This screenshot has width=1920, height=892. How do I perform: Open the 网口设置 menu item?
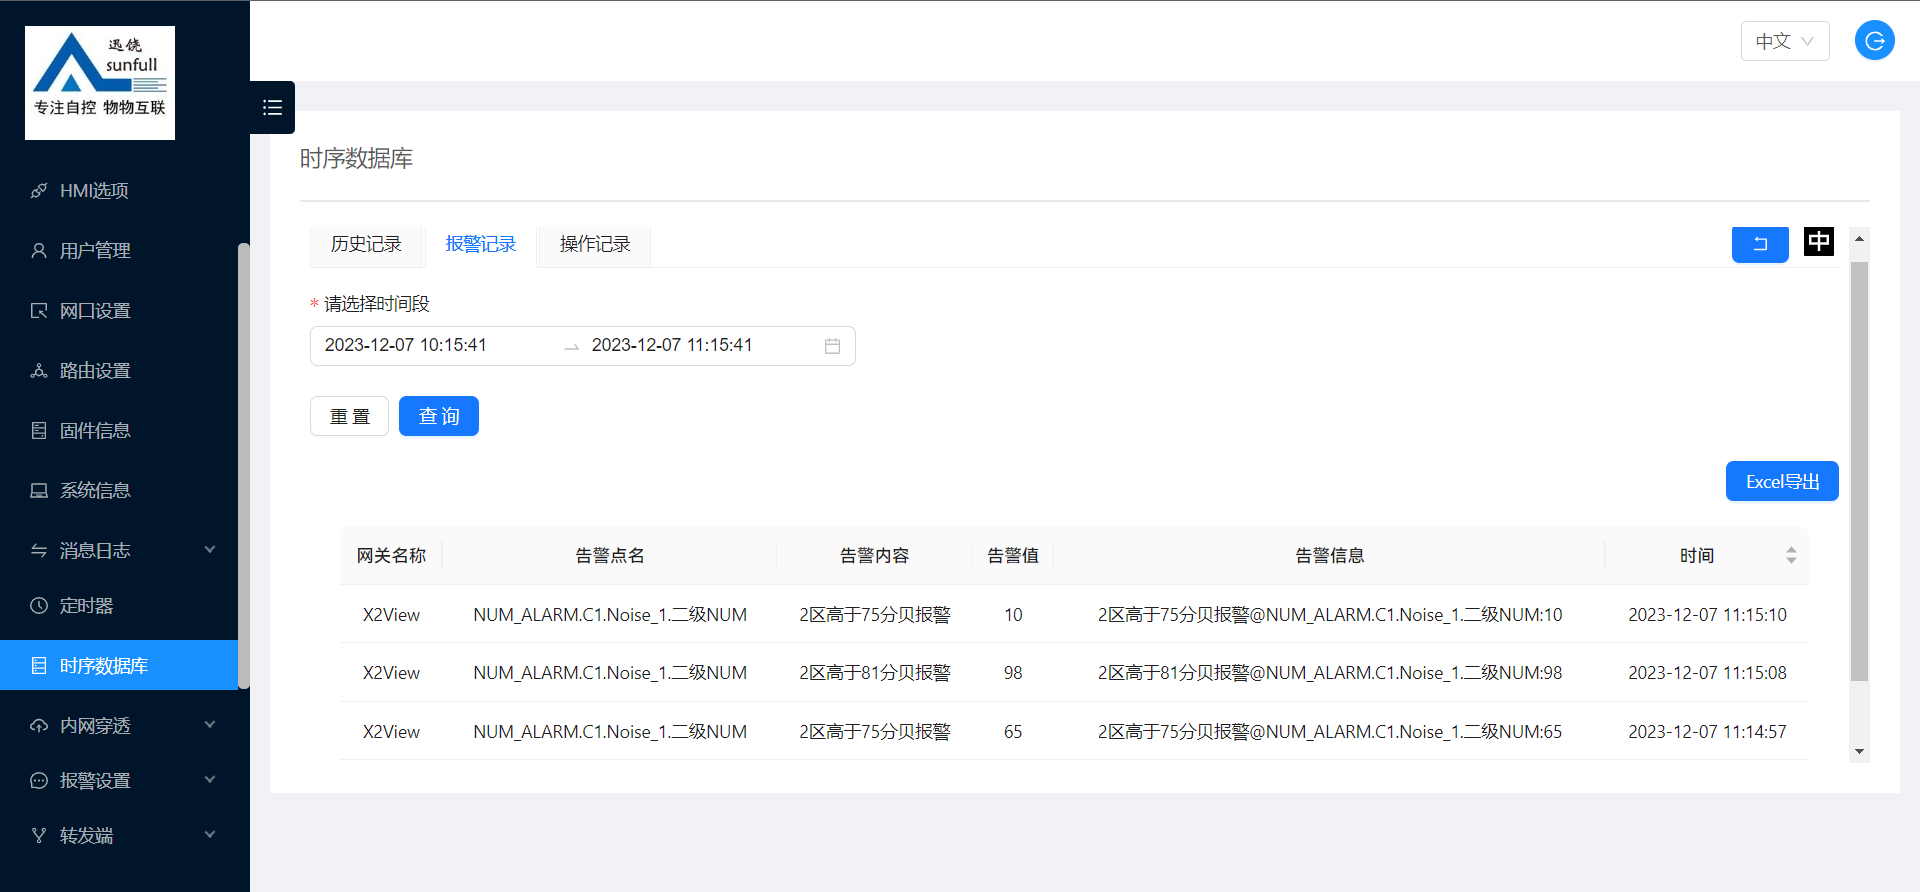coord(119,310)
